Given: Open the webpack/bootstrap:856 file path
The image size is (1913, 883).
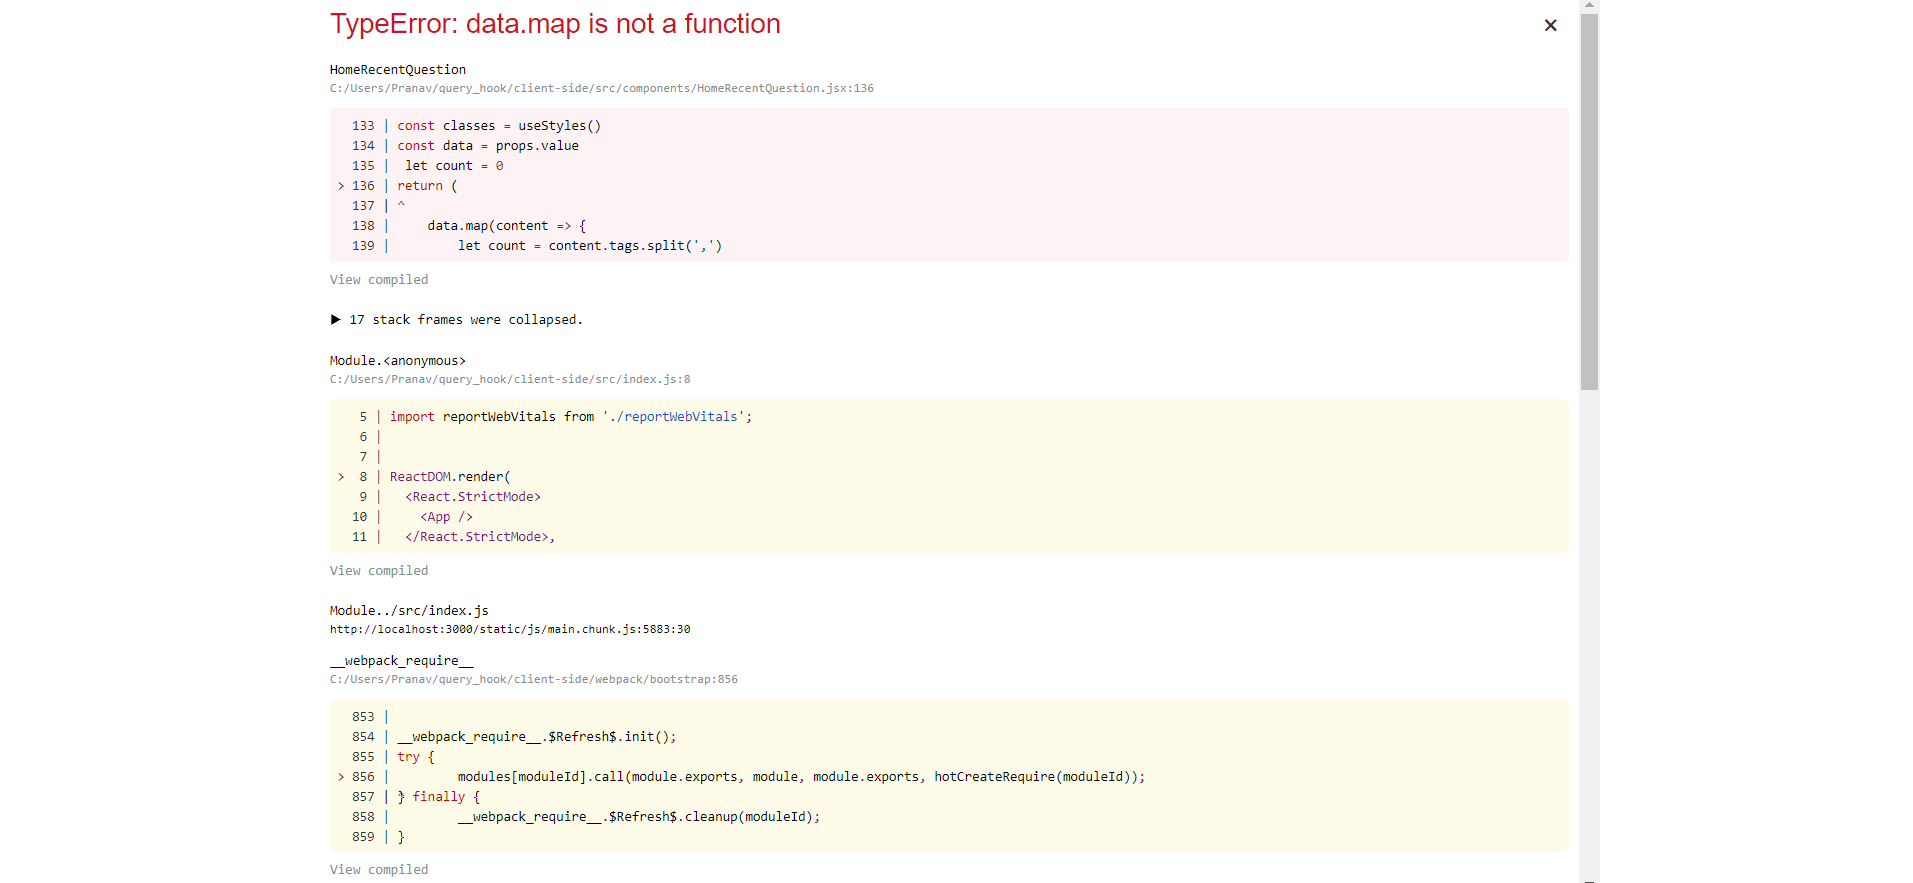Looking at the screenshot, I should coord(534,679).
